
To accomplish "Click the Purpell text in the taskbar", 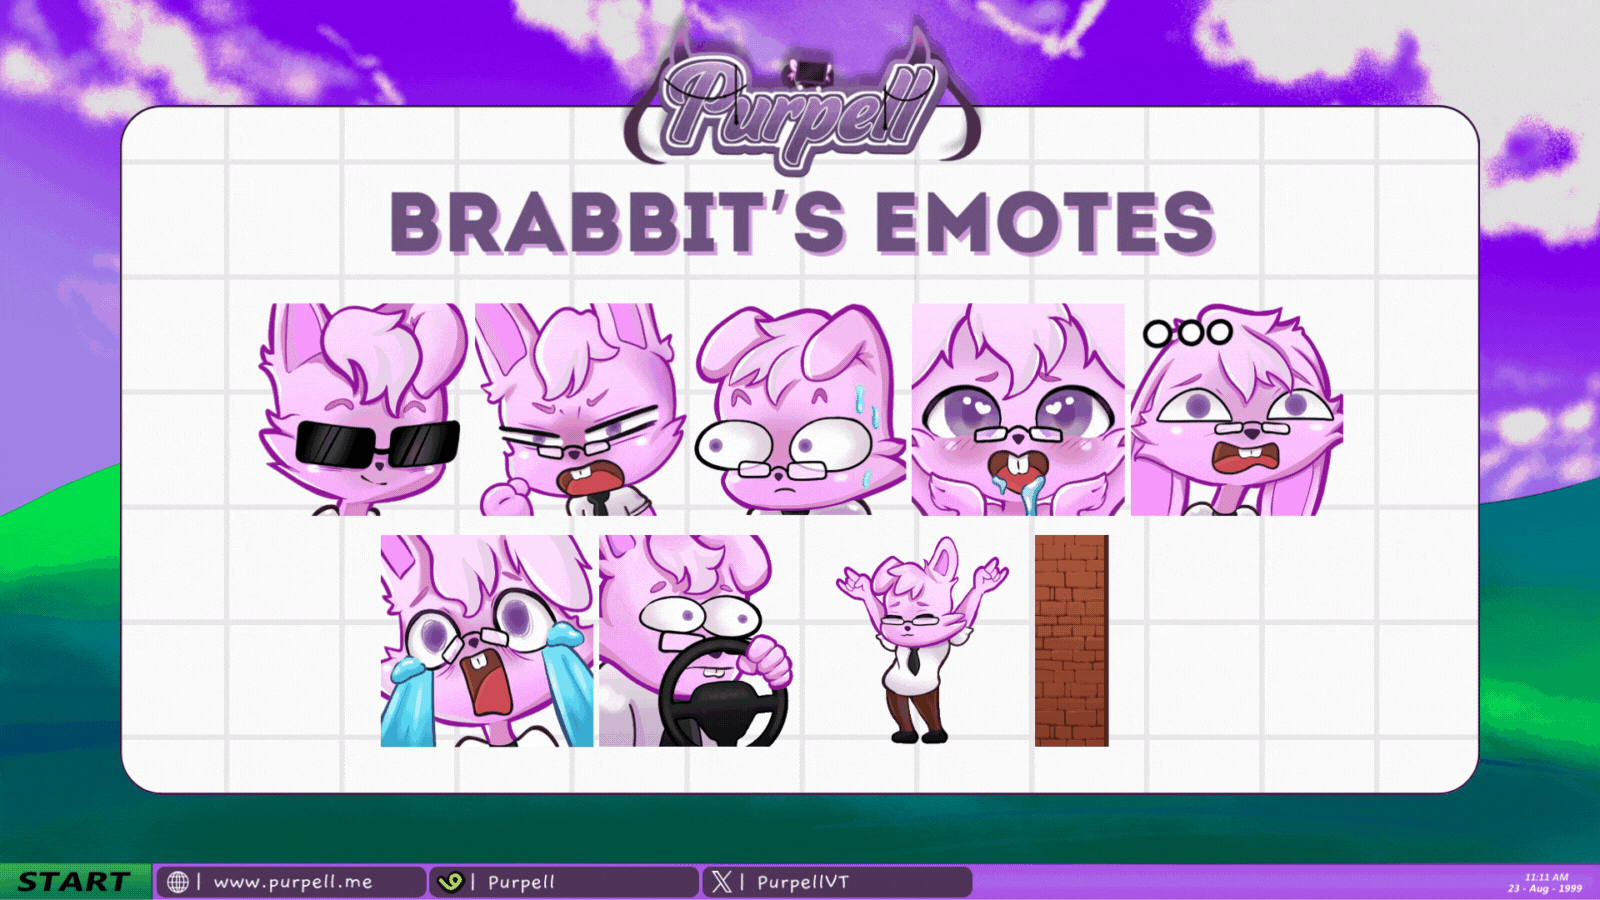I will (x=521, y=882).
